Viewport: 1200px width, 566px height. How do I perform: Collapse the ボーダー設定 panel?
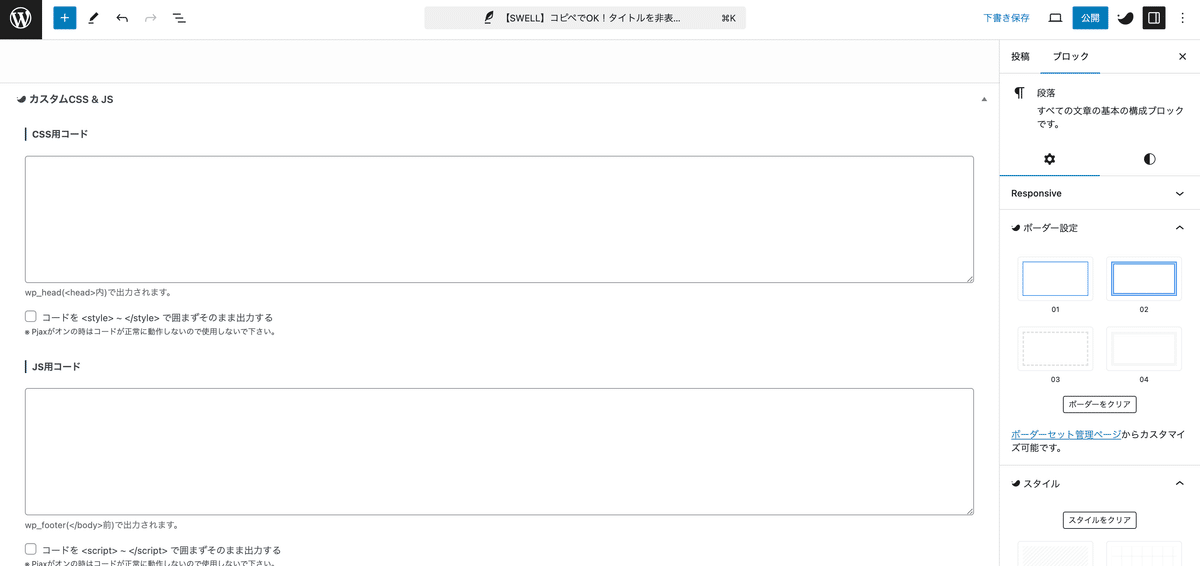point(1179,228)
